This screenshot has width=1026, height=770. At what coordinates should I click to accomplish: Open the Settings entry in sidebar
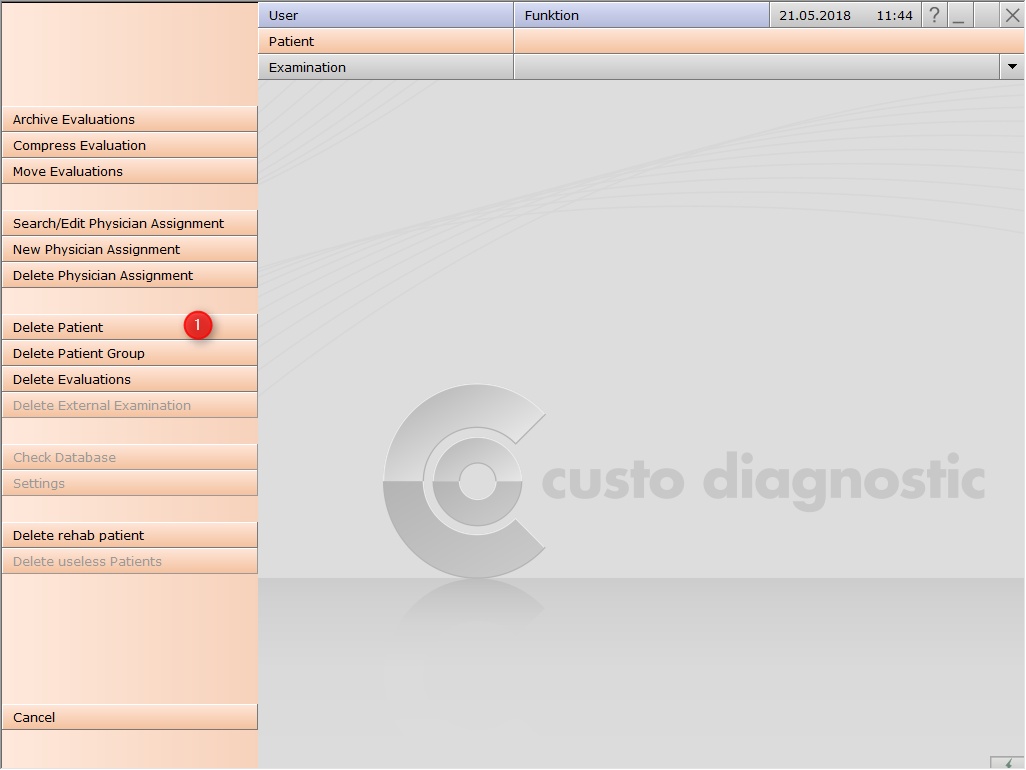click(130, 483)
